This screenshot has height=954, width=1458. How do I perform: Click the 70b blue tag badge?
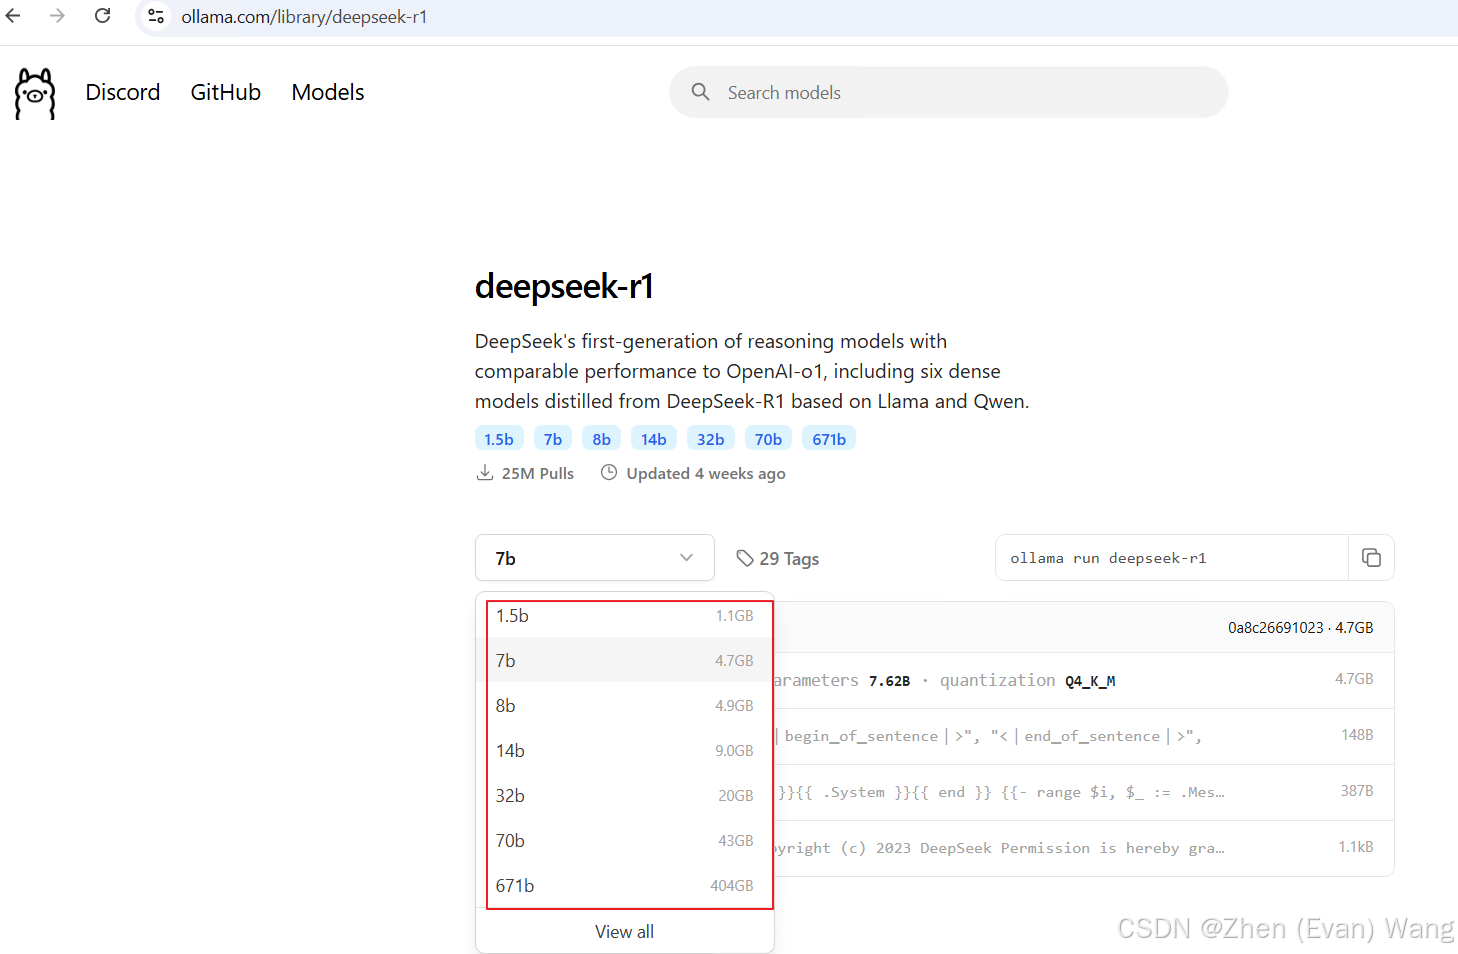click(x=768, y=439)
